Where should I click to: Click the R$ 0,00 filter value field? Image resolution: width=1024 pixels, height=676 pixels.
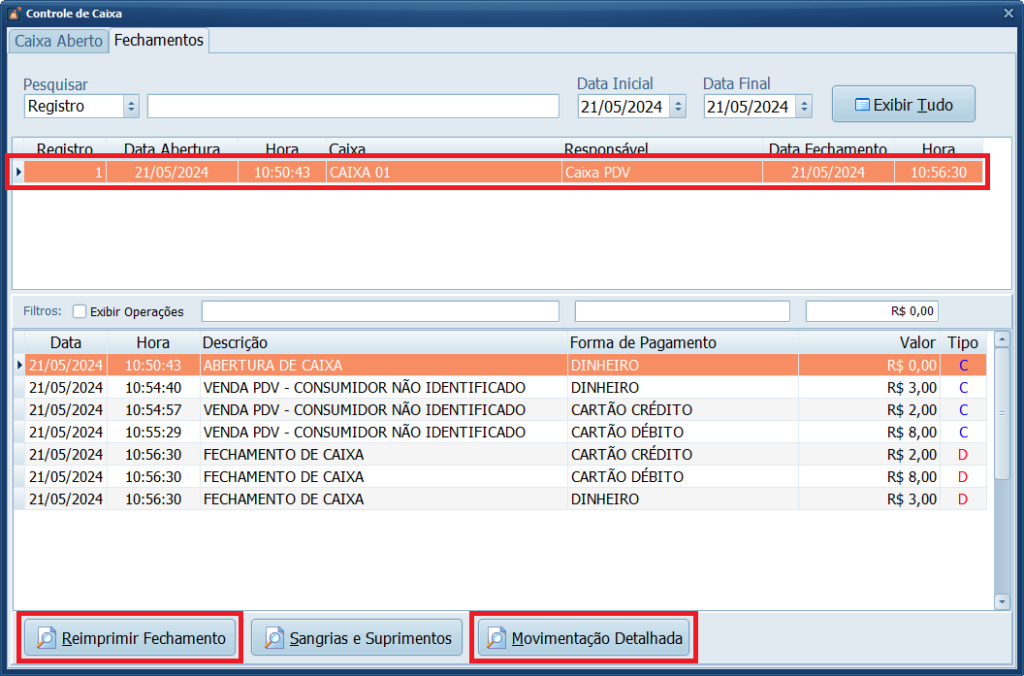[871, 311]
